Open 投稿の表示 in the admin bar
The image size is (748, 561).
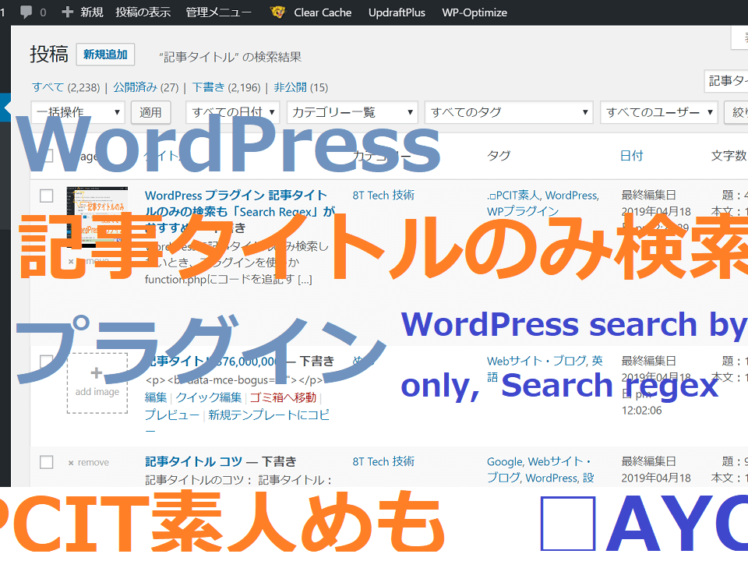143,12
